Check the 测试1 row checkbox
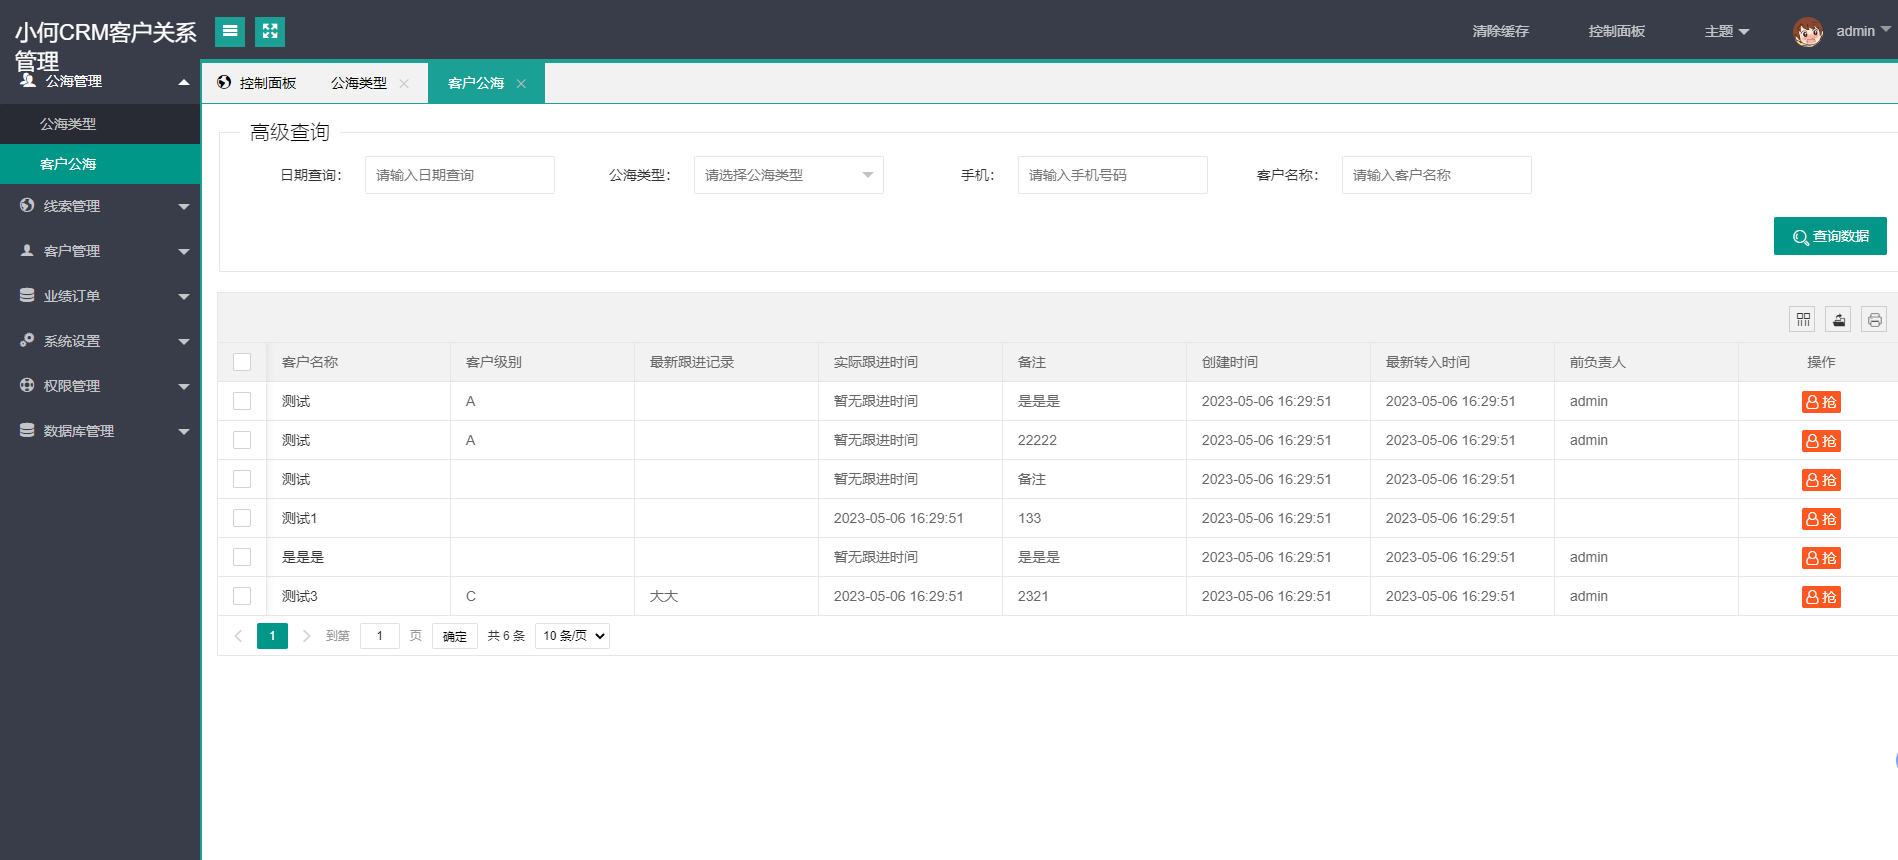Viewport: 1898px width, 860px height. (x=242, y=518)
